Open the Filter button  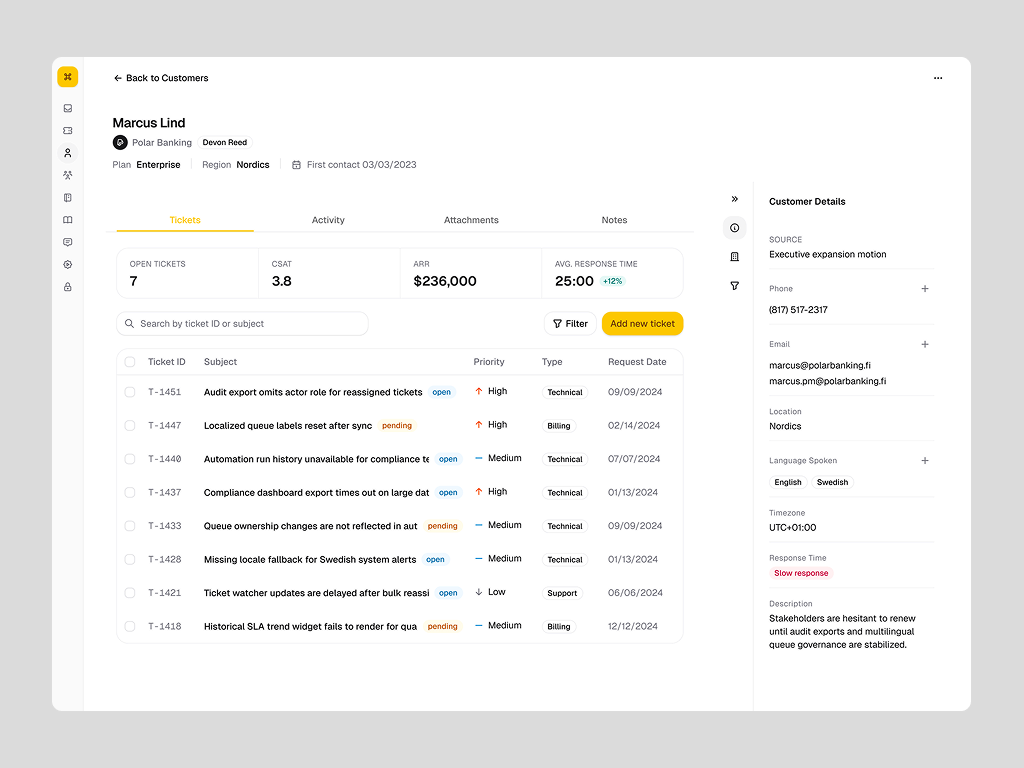570,323
